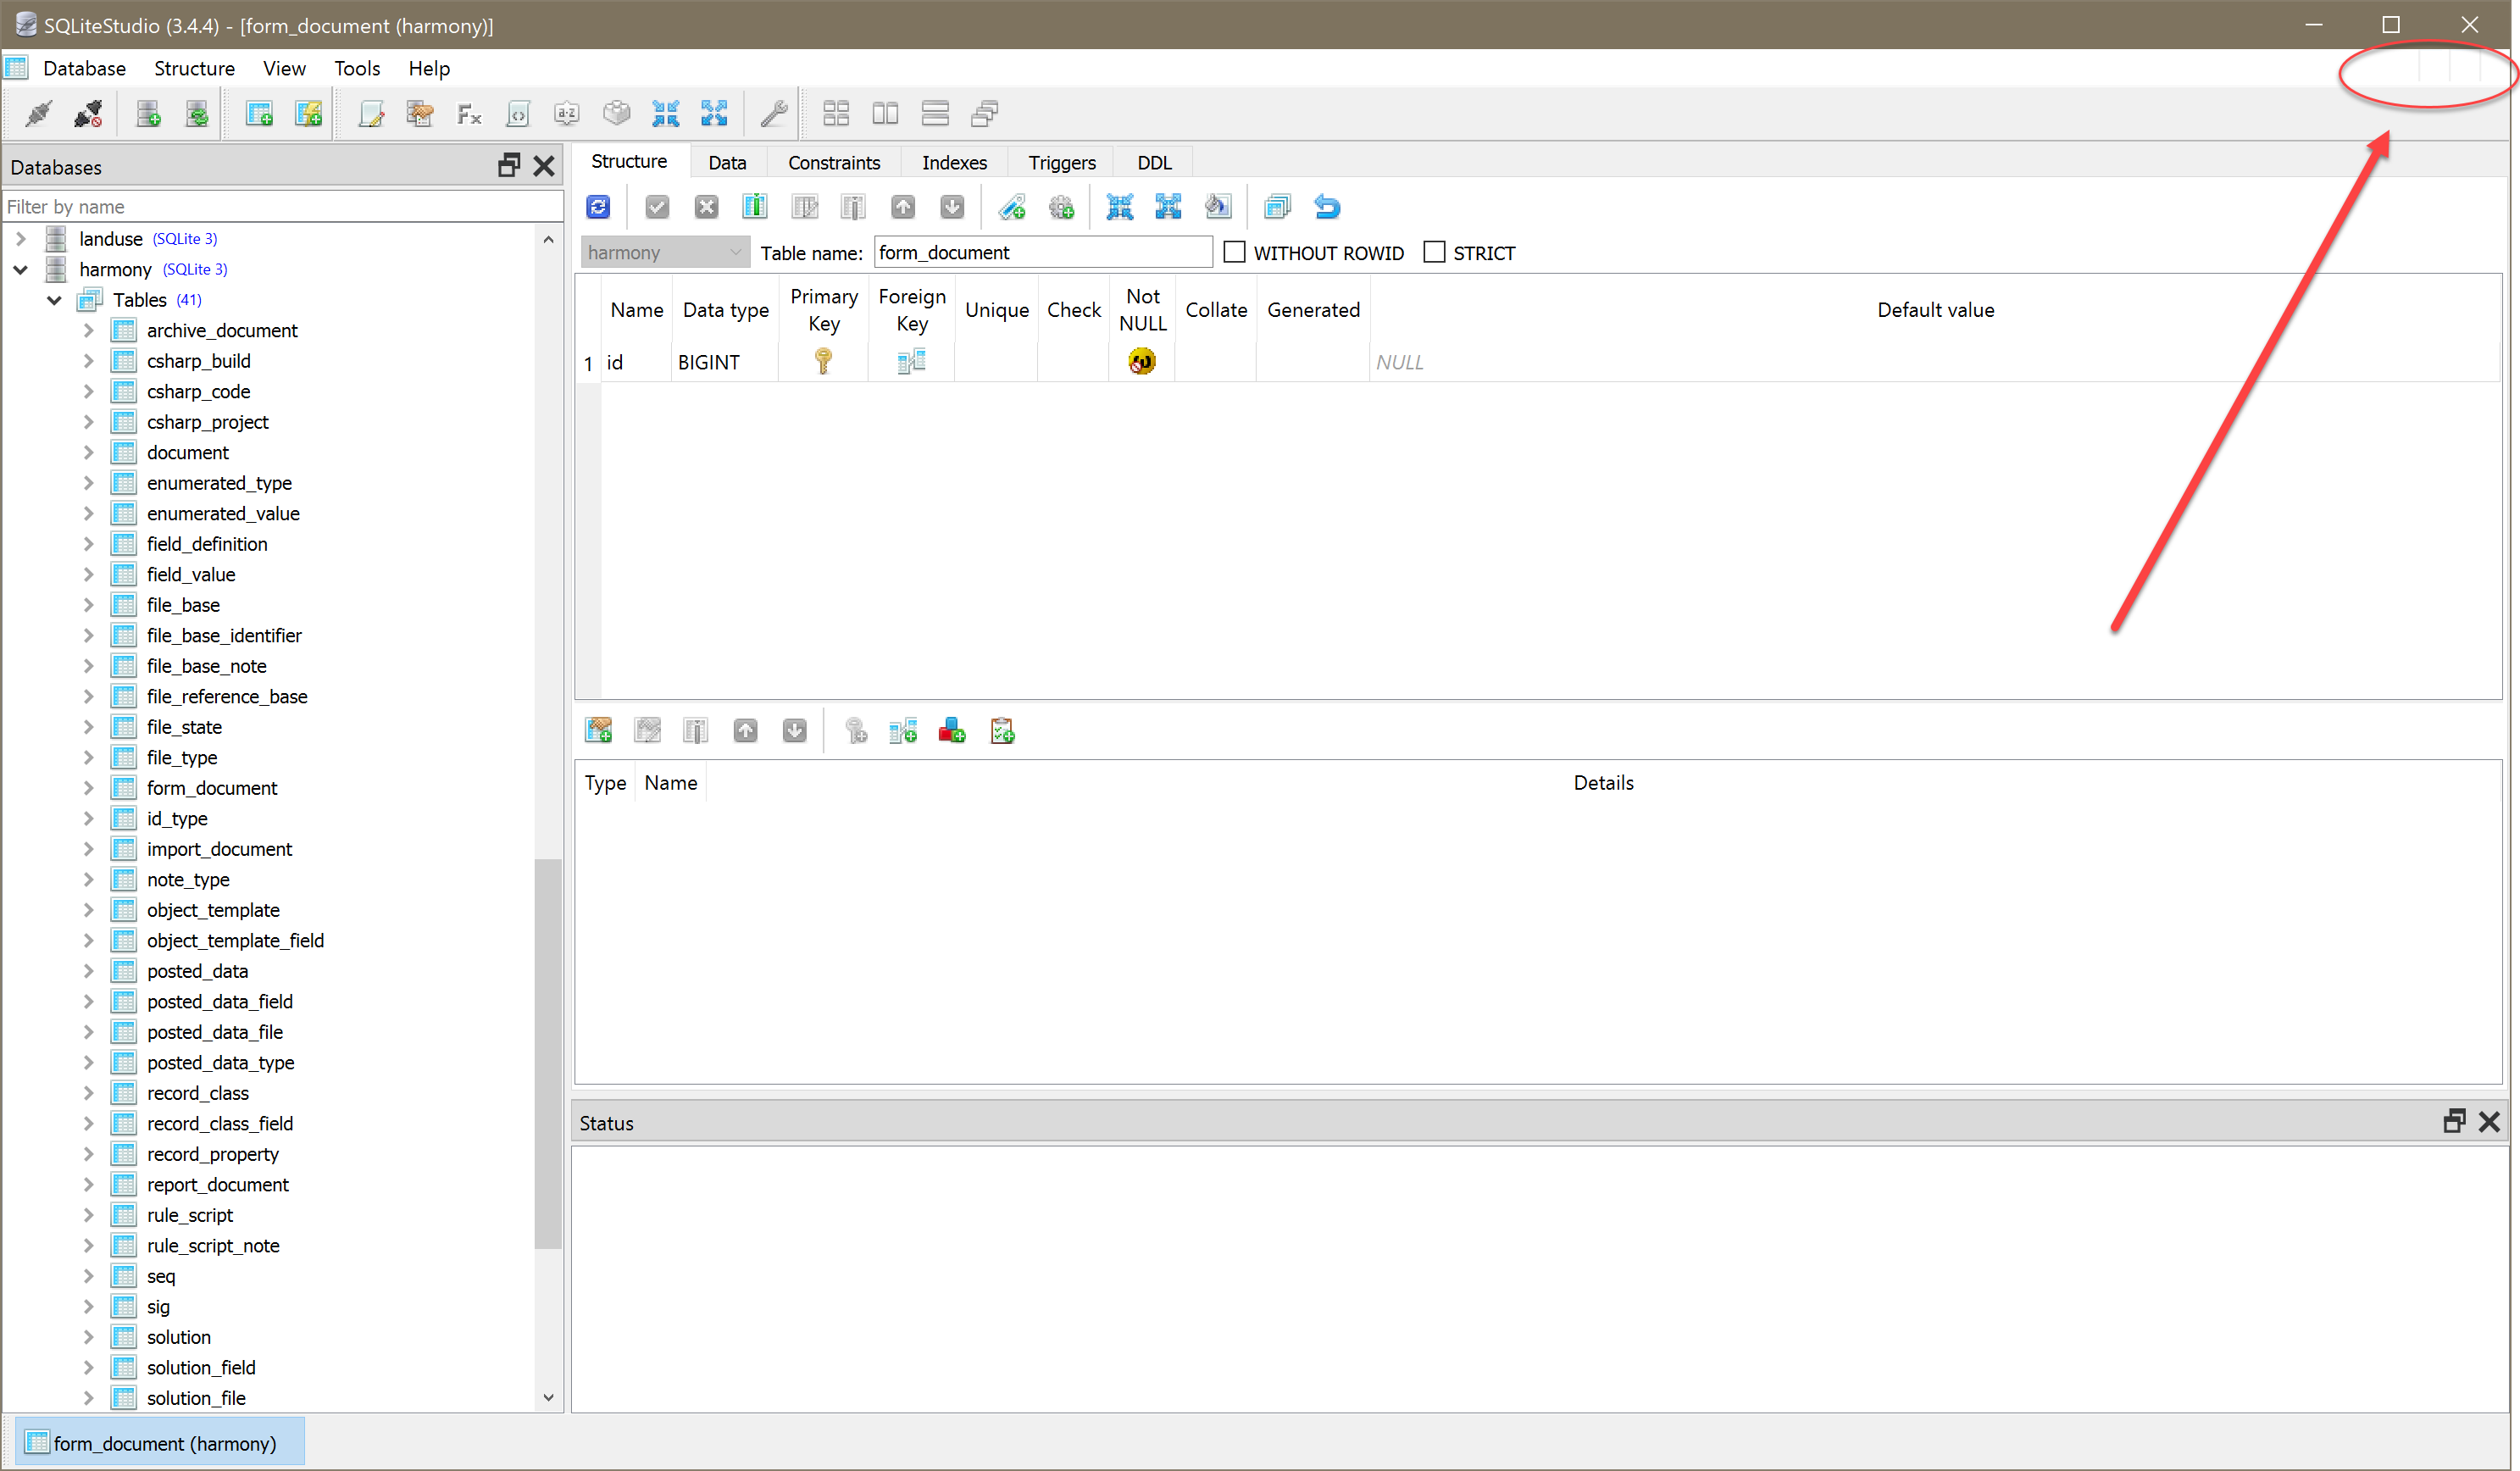This screenshot has height=1471, width=2520.
Task: Click the blue undo arrow icon
Action: tap(1327, 207)
